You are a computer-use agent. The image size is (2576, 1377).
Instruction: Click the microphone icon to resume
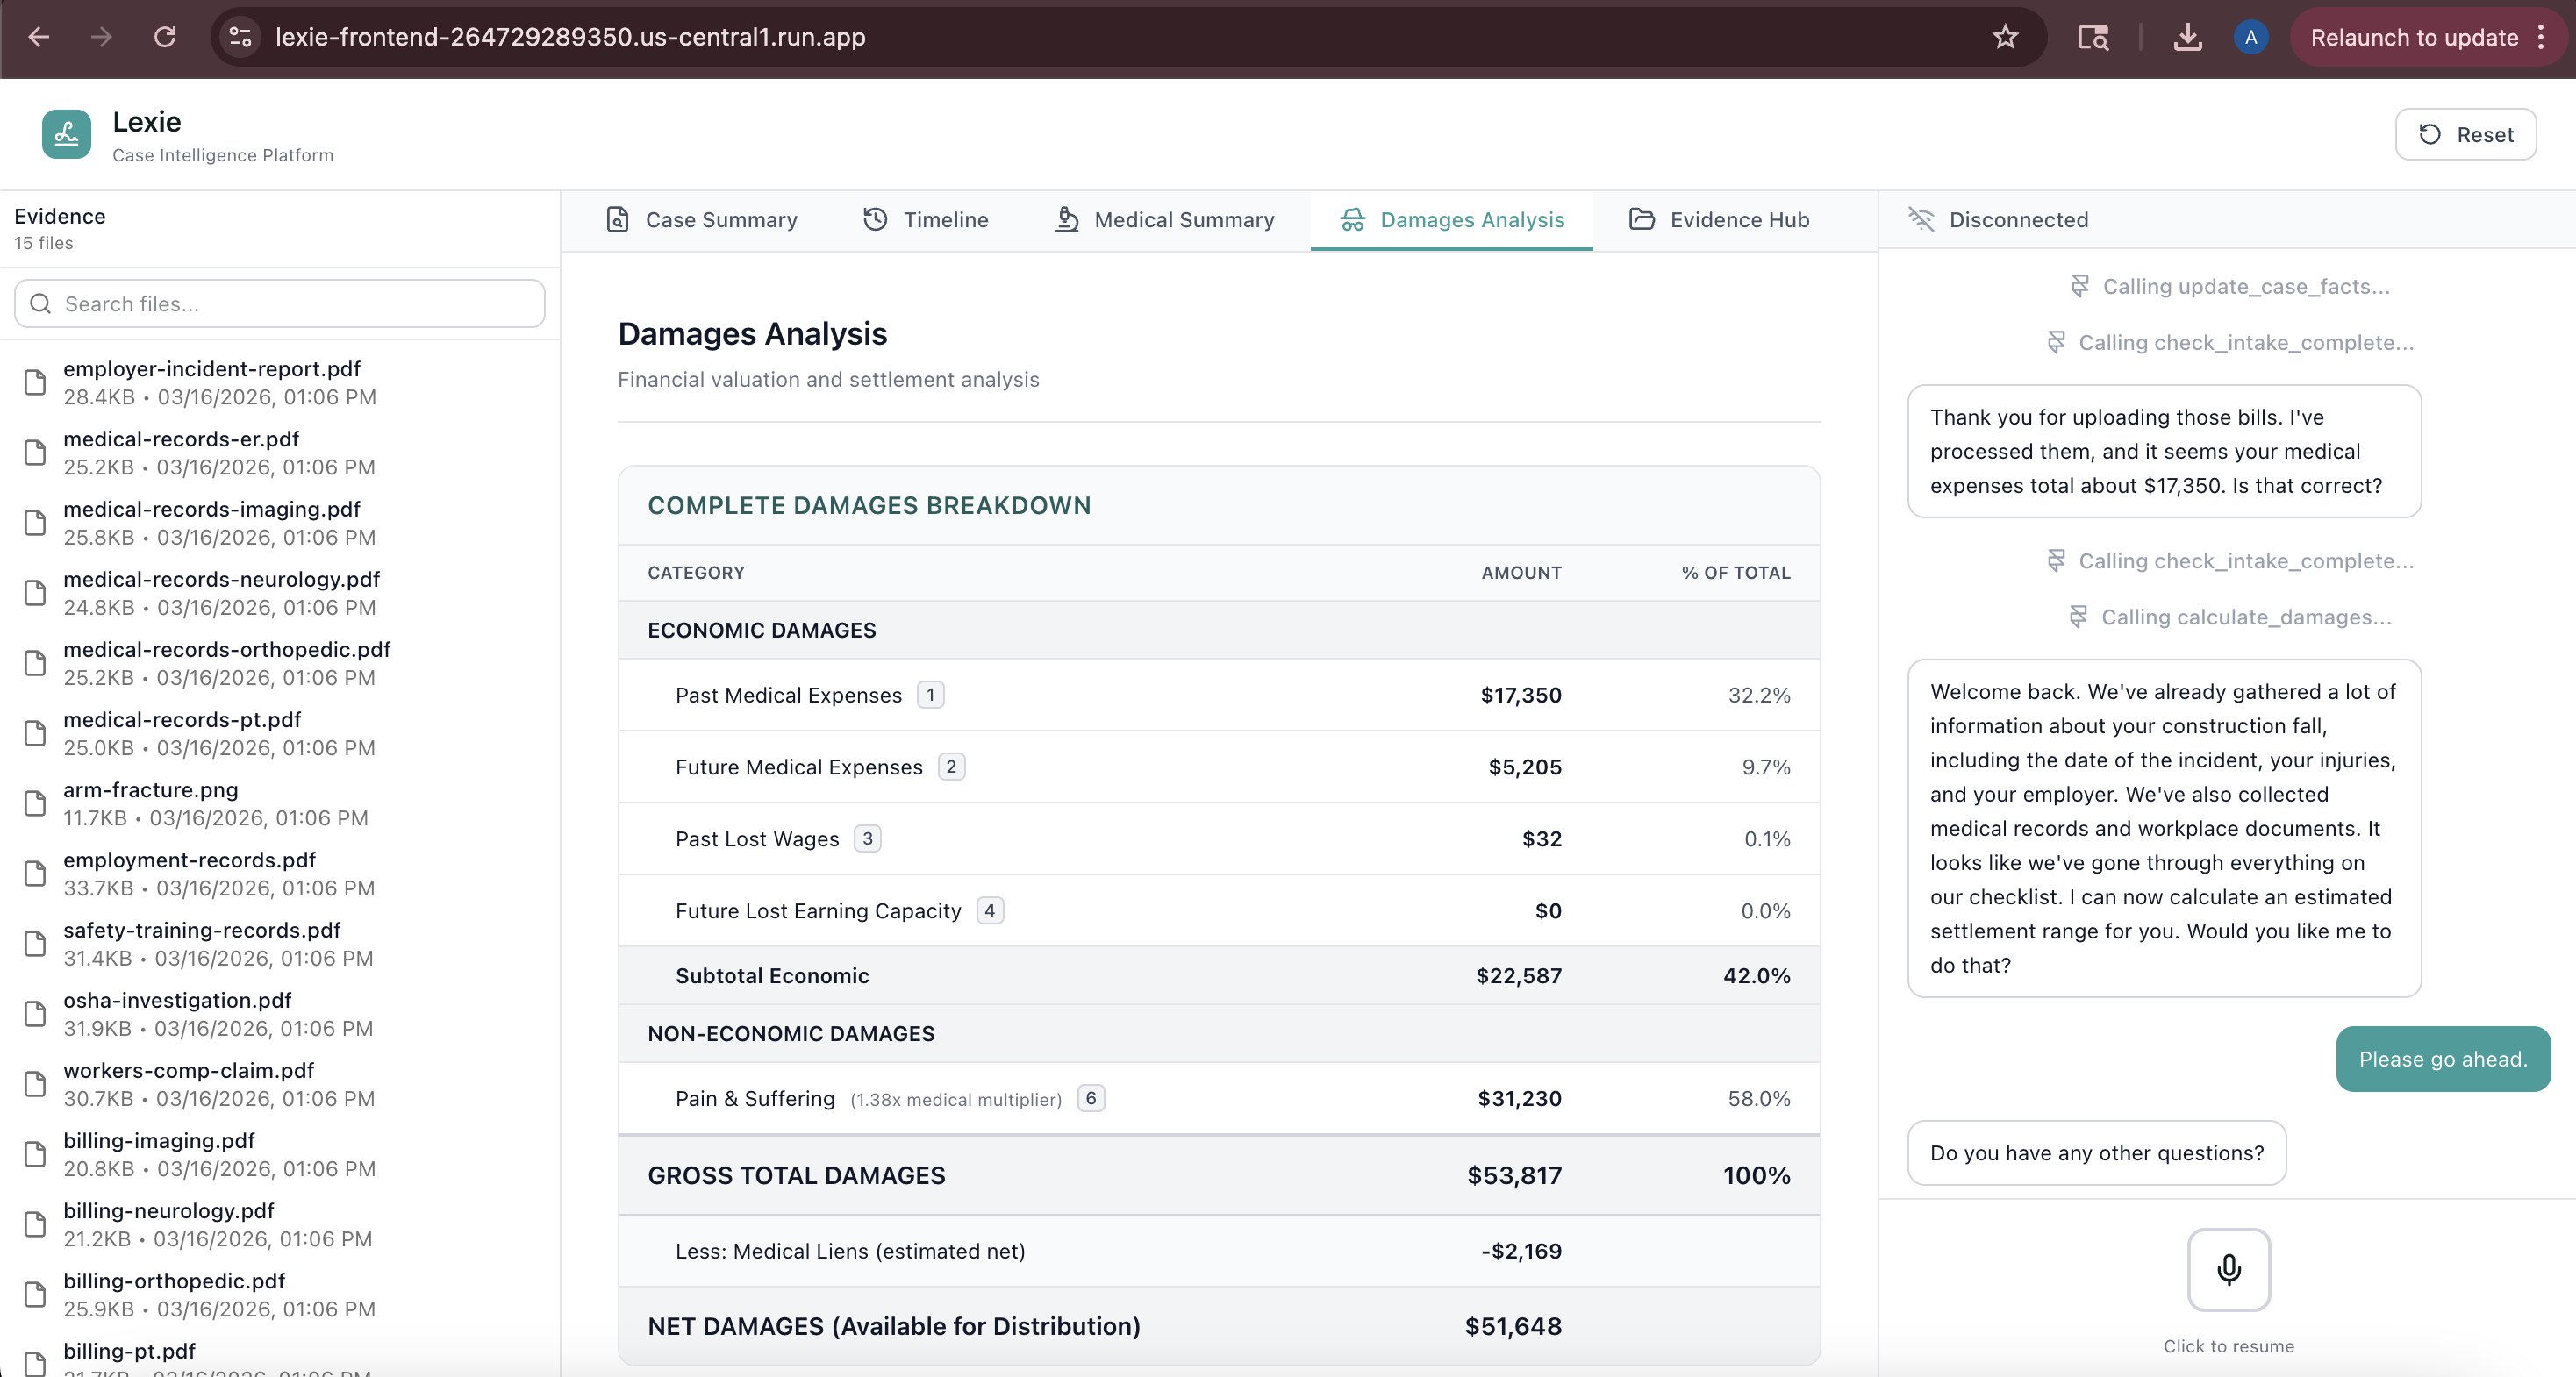tap(2228, 1269)
